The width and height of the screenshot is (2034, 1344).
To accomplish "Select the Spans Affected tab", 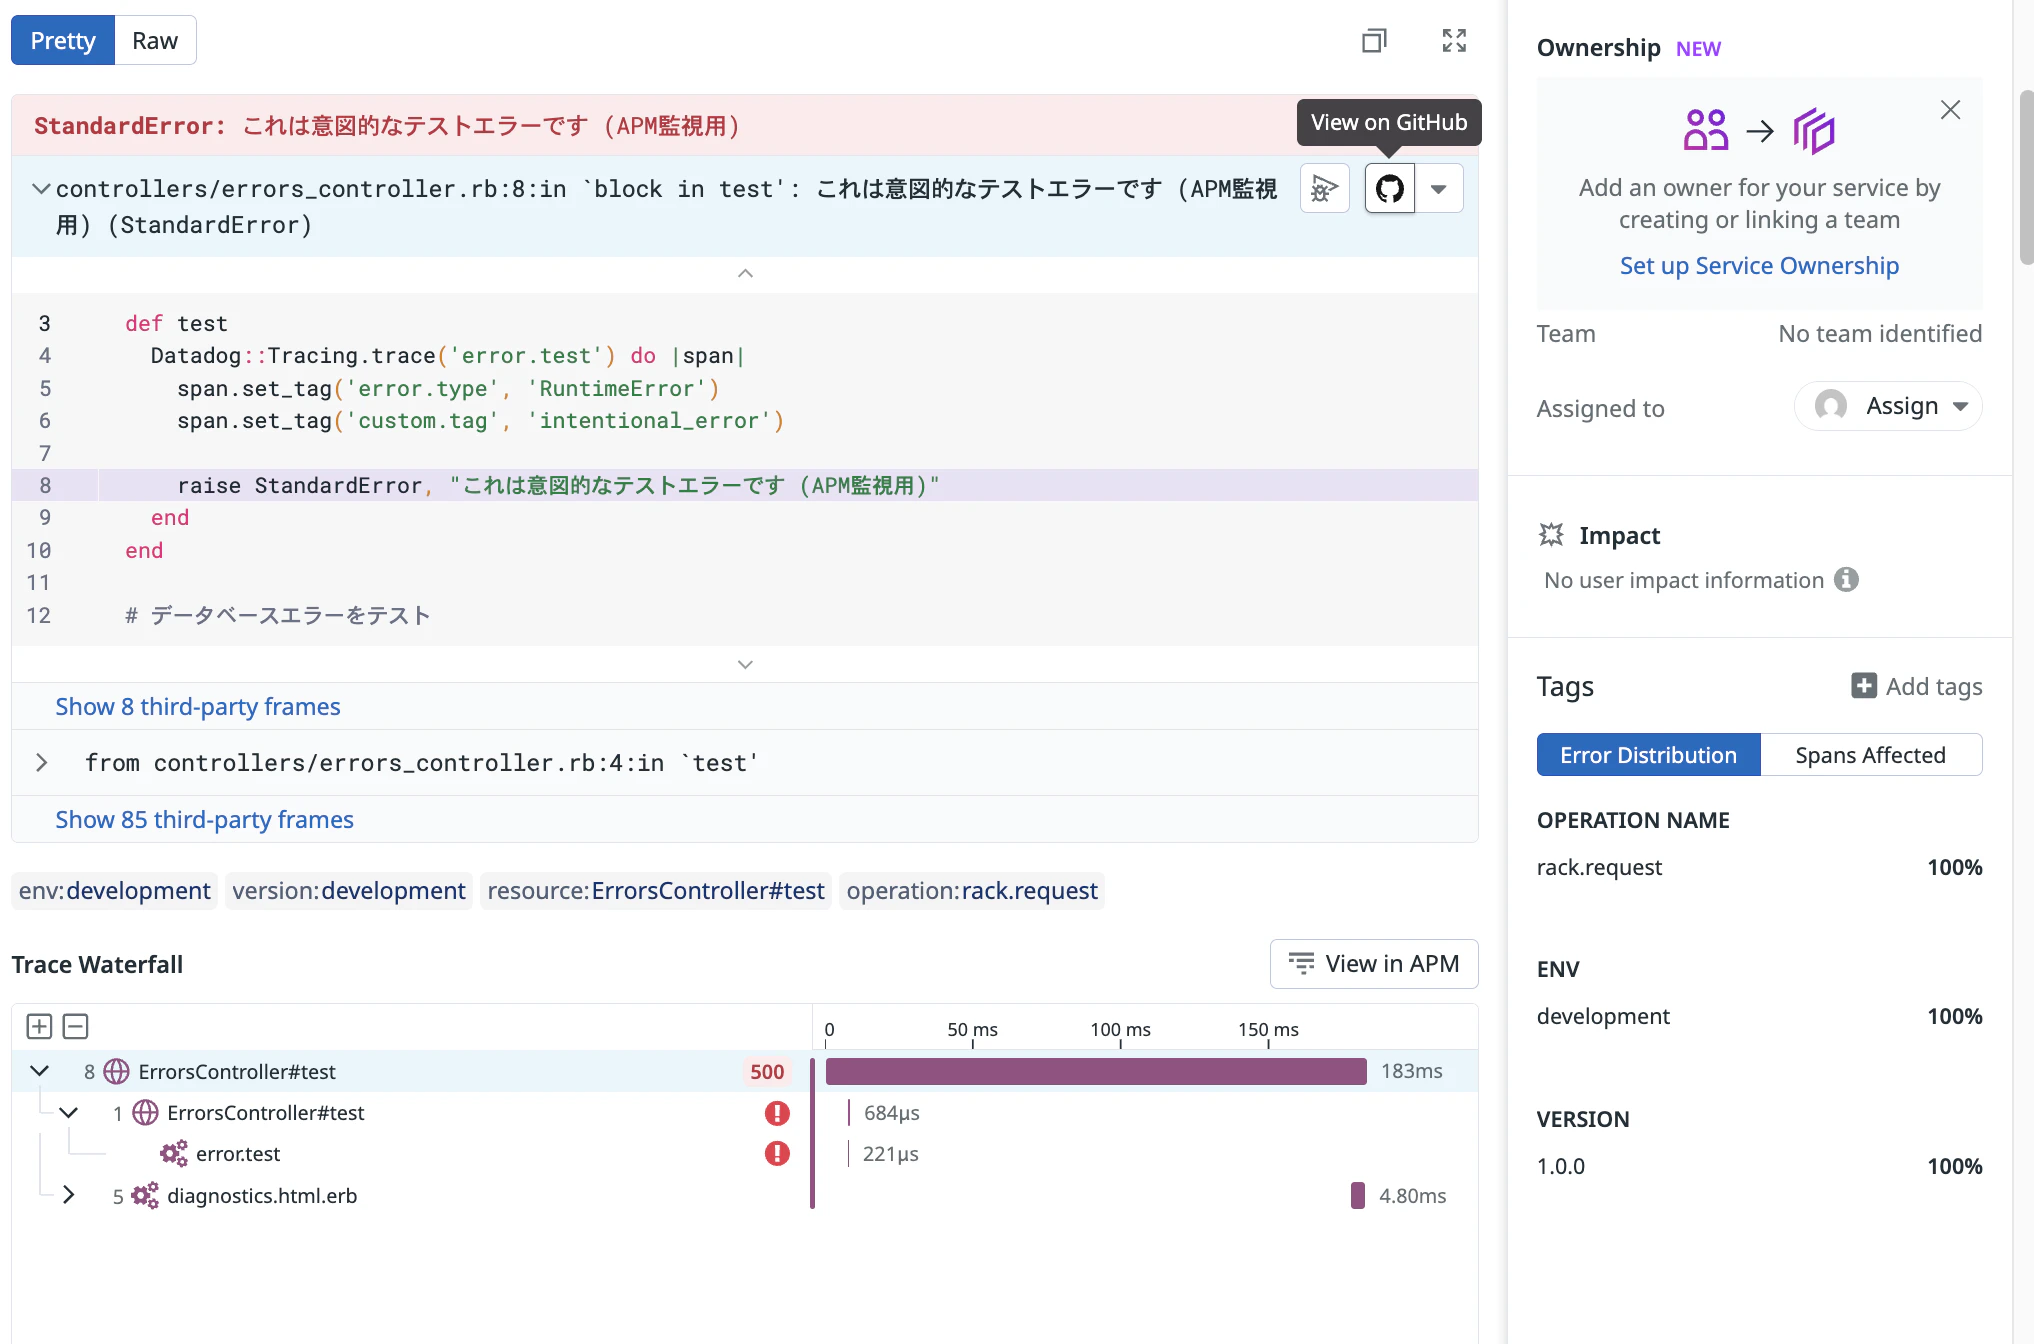I will point(1870,754).
